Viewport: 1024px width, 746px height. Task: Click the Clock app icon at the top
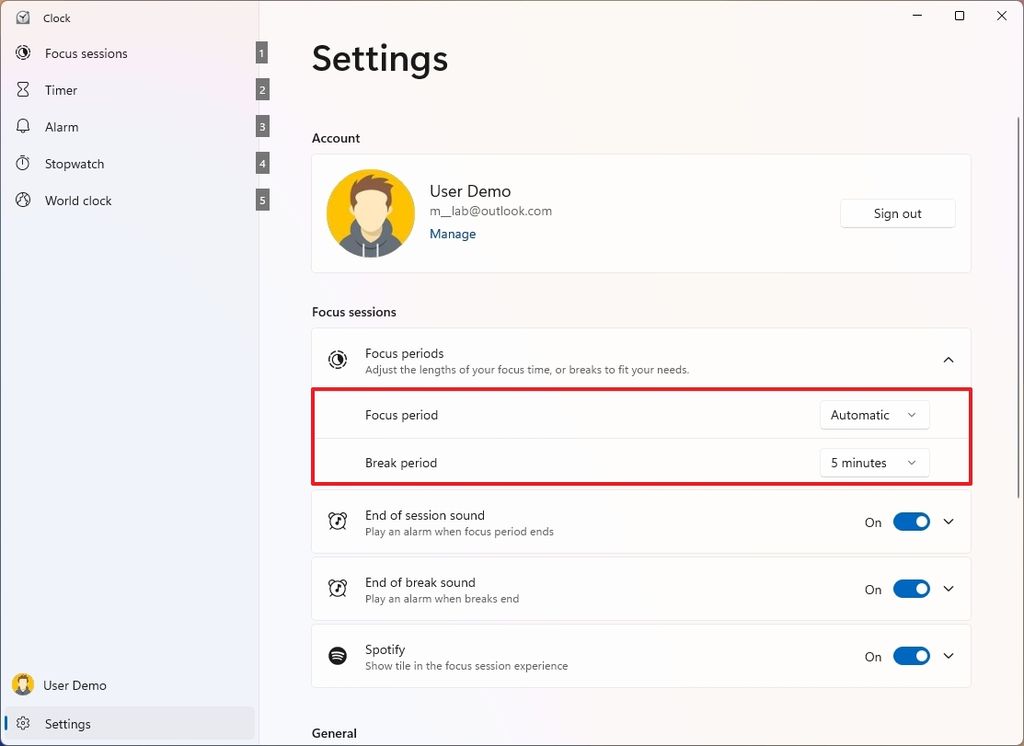(x=22, y=17)
